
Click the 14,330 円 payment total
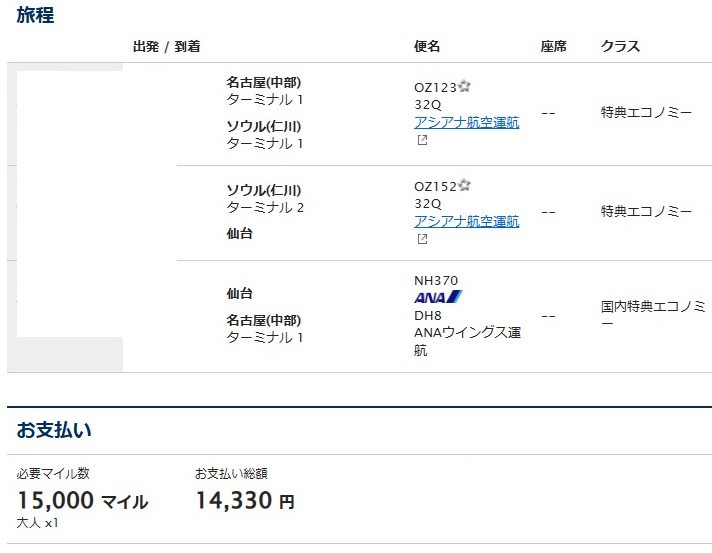pyautogui.click(x=244, y=501)
